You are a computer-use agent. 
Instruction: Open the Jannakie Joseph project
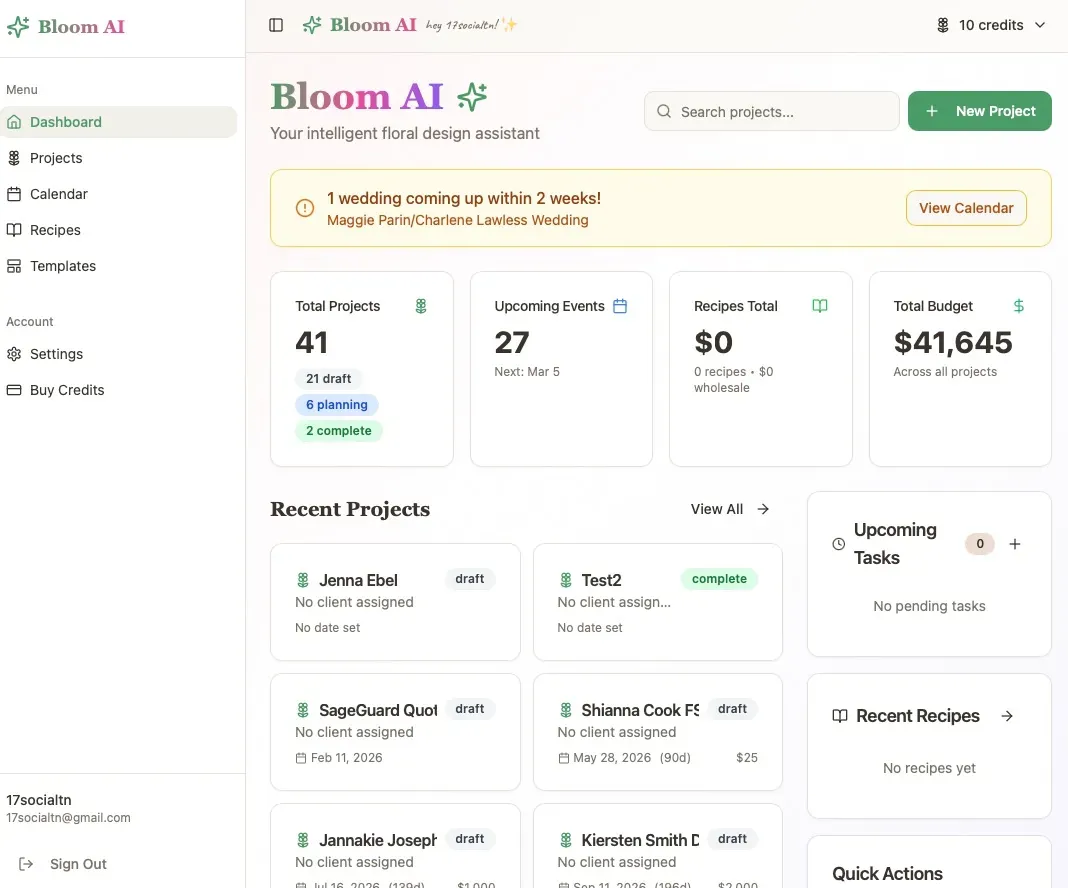[395, 846]
